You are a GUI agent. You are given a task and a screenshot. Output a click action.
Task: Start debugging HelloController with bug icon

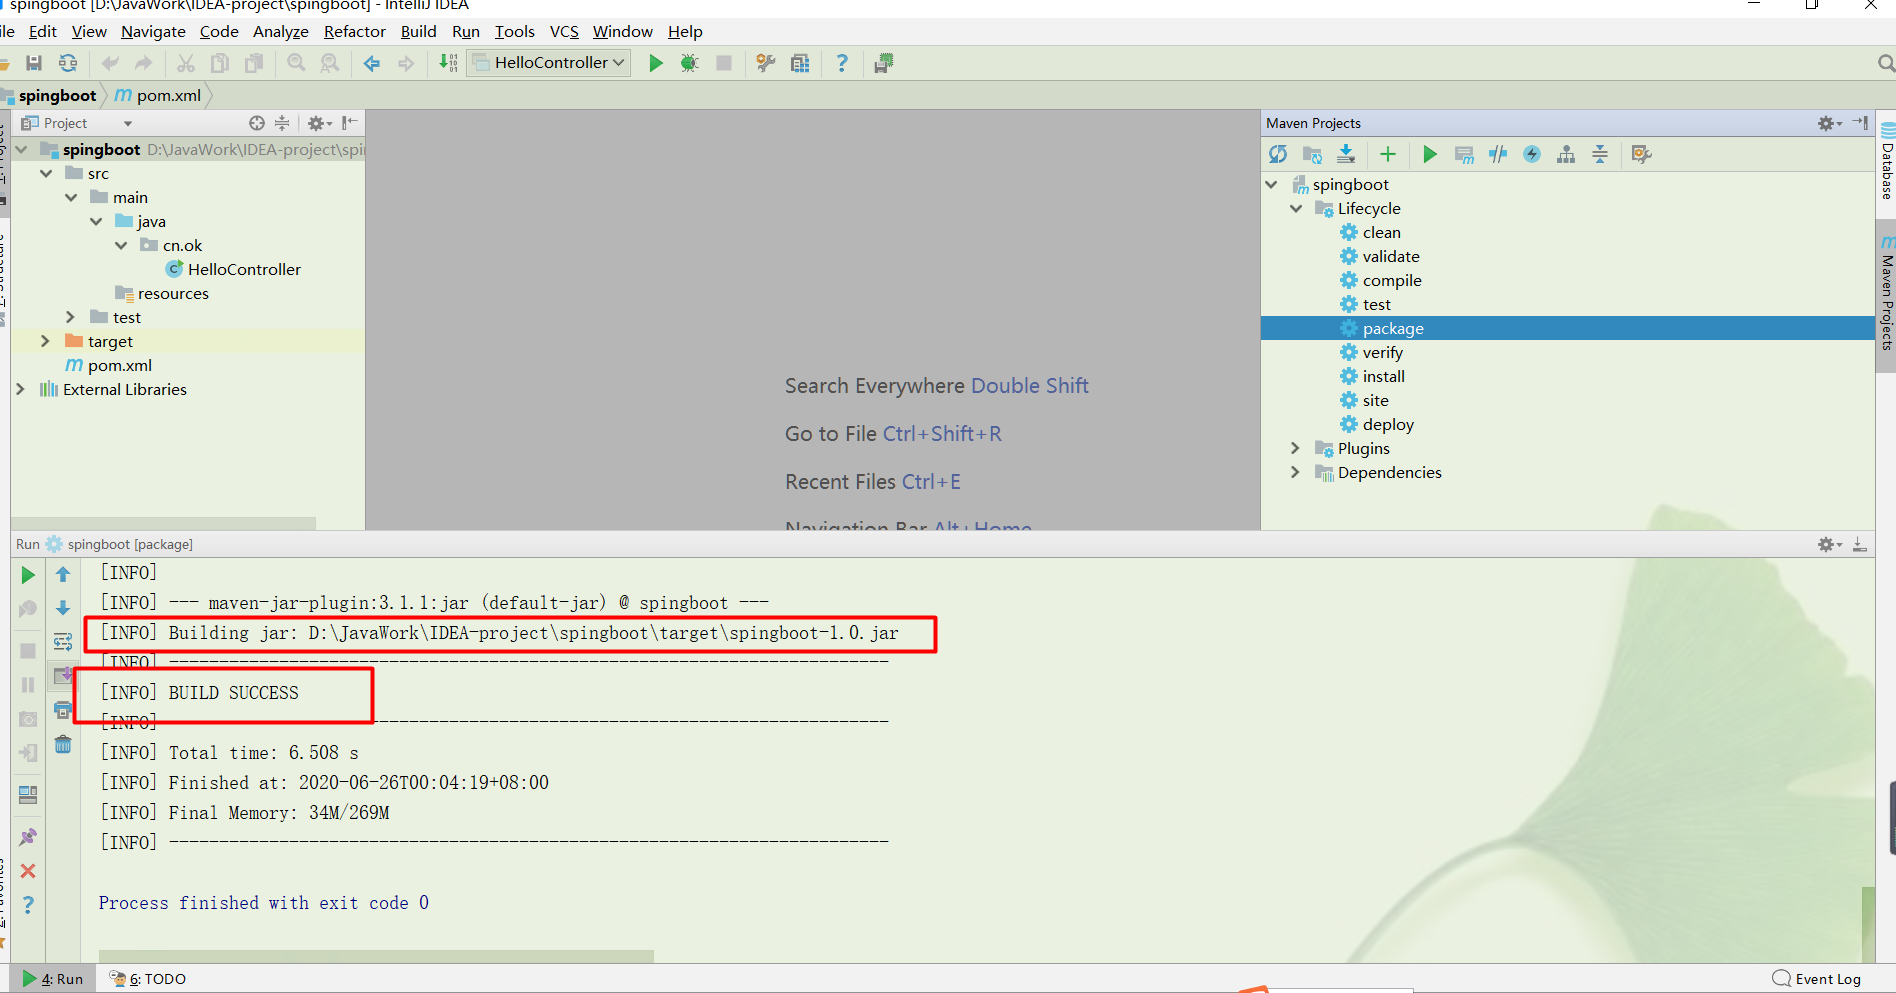pos(690,63)
